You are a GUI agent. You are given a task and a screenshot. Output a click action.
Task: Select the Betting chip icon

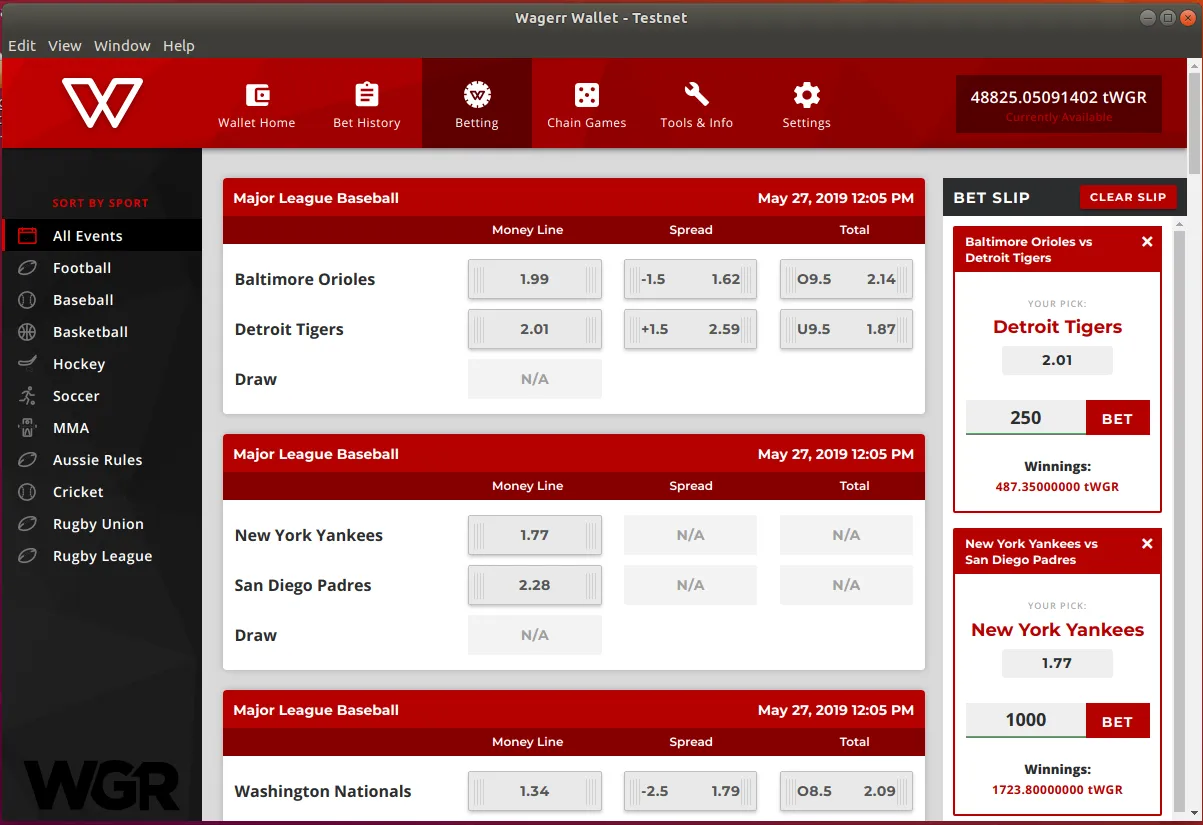click(477, 95)
